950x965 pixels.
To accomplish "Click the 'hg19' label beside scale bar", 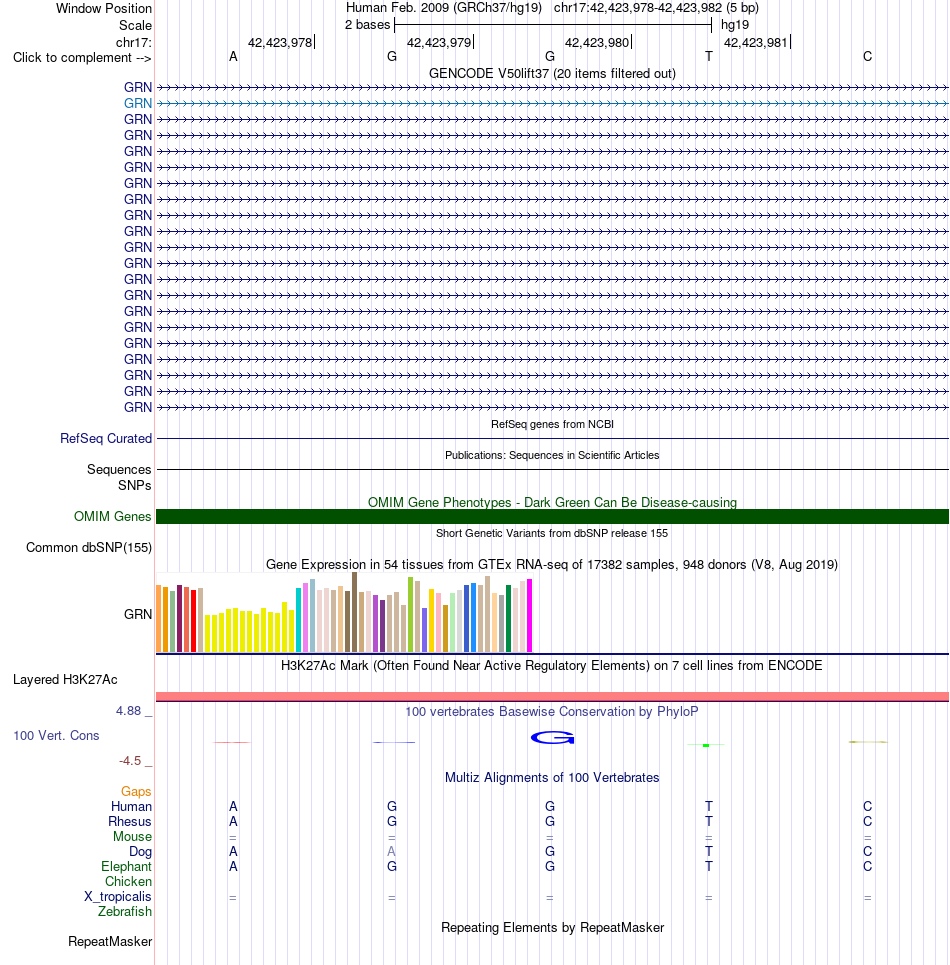I will click(735, 25).
